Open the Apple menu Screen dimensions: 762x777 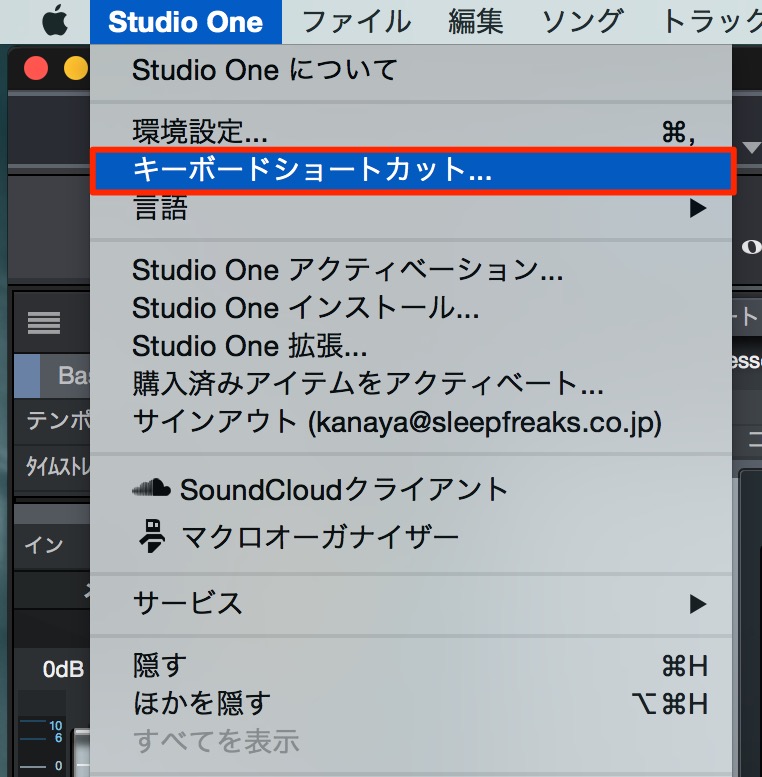click(x=55, y=22)
